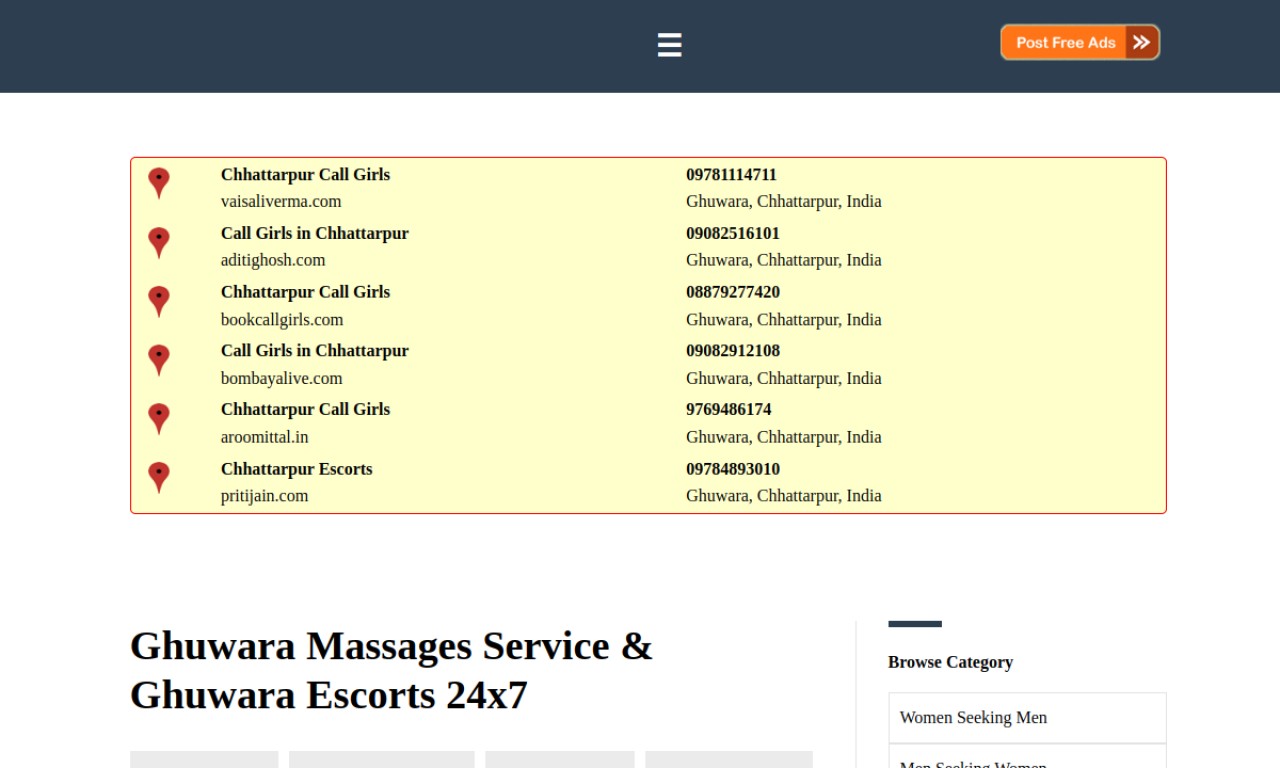Click the location text under 9769486174
This screenshot has width=1280, height=768.
click(784, 437)
